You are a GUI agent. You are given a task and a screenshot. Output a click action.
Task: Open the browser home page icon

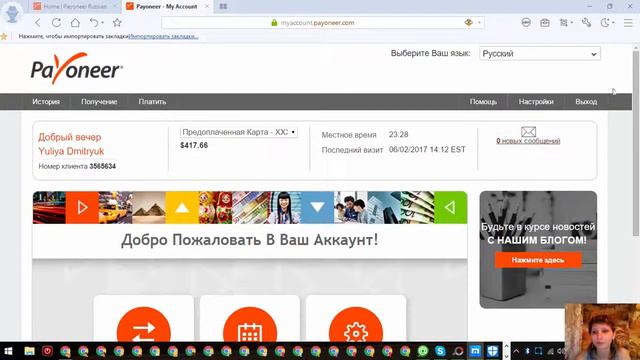coord(75,23)
